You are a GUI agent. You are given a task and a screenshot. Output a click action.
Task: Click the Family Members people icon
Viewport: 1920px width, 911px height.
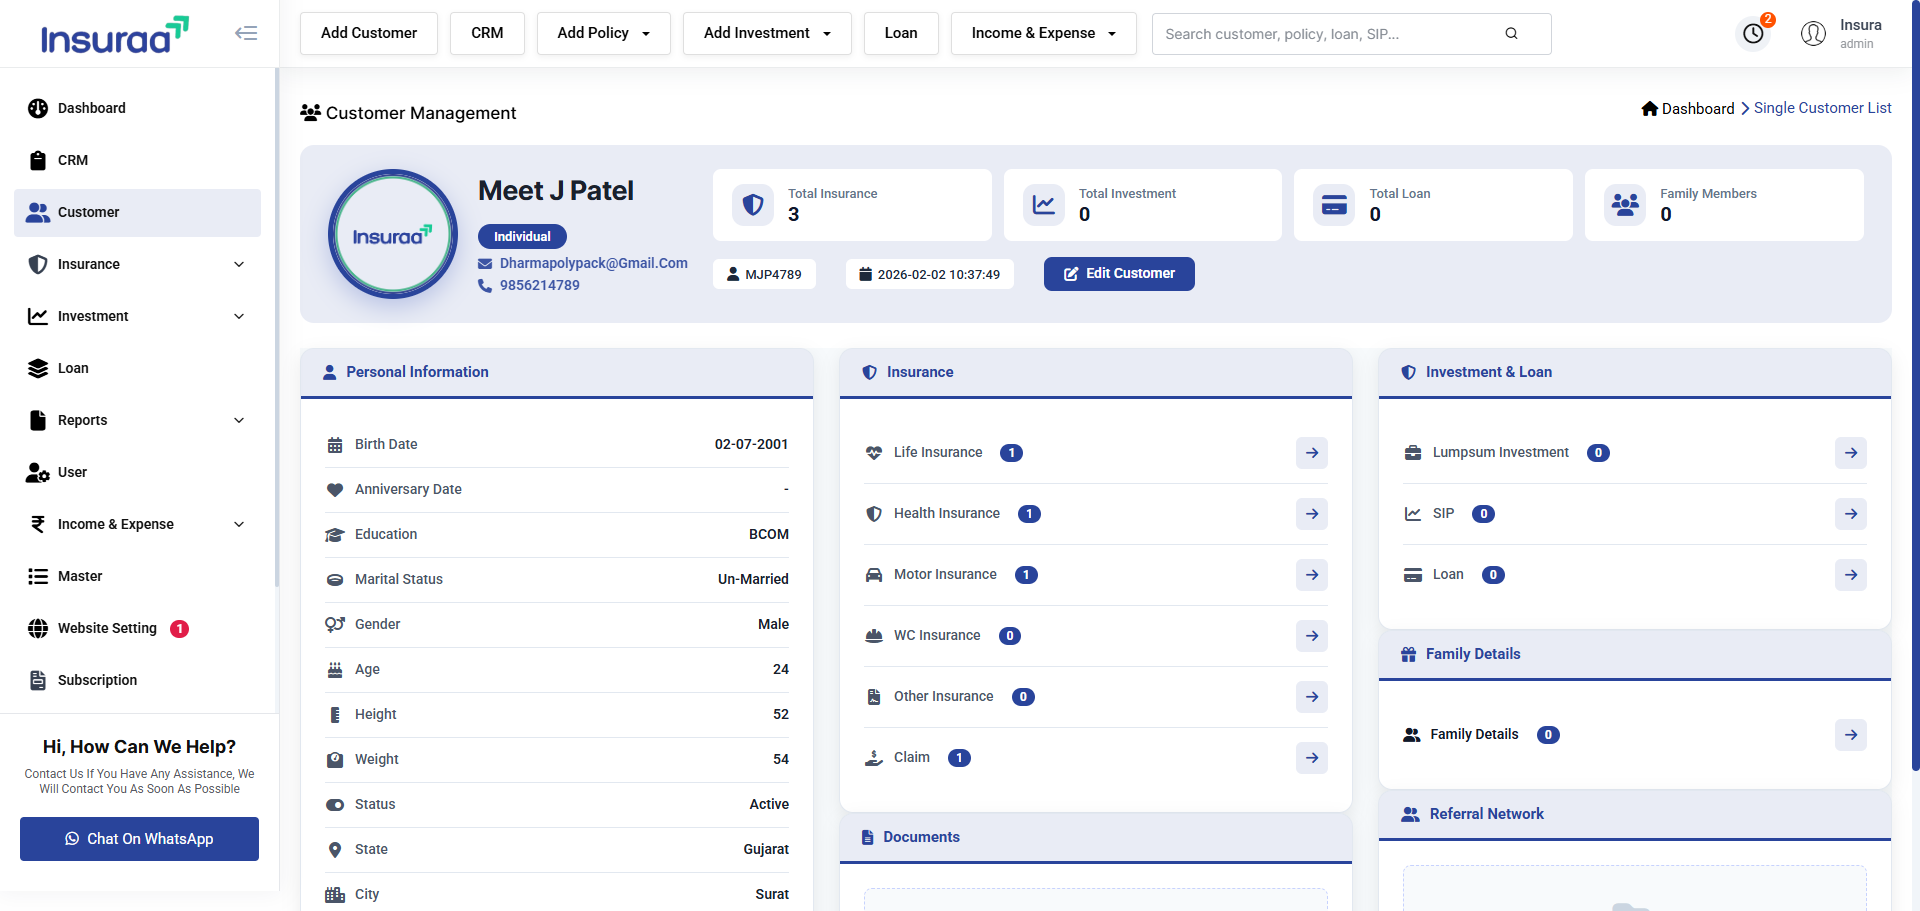1625,205
